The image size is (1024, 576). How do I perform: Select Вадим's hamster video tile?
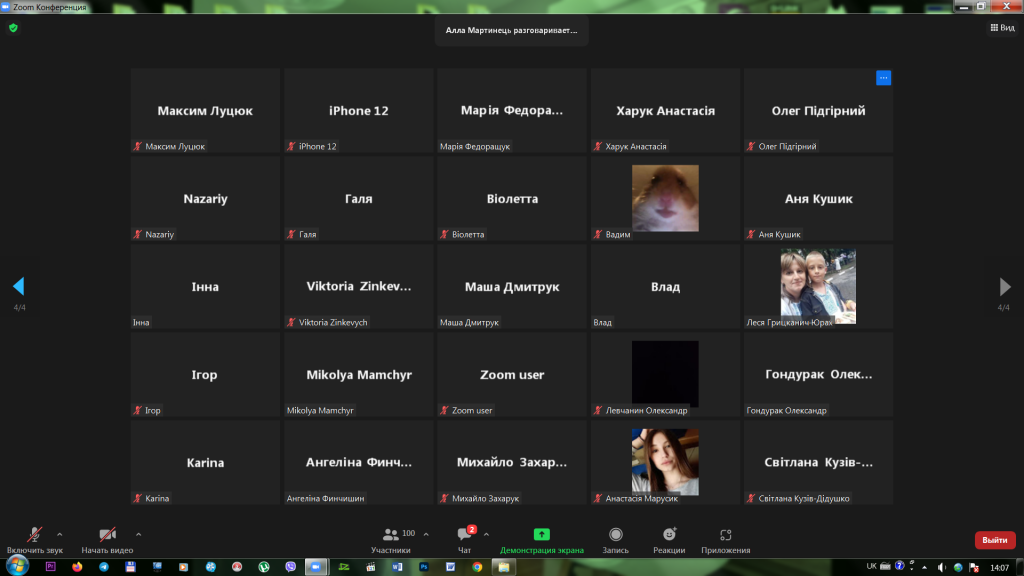point(665,199)
